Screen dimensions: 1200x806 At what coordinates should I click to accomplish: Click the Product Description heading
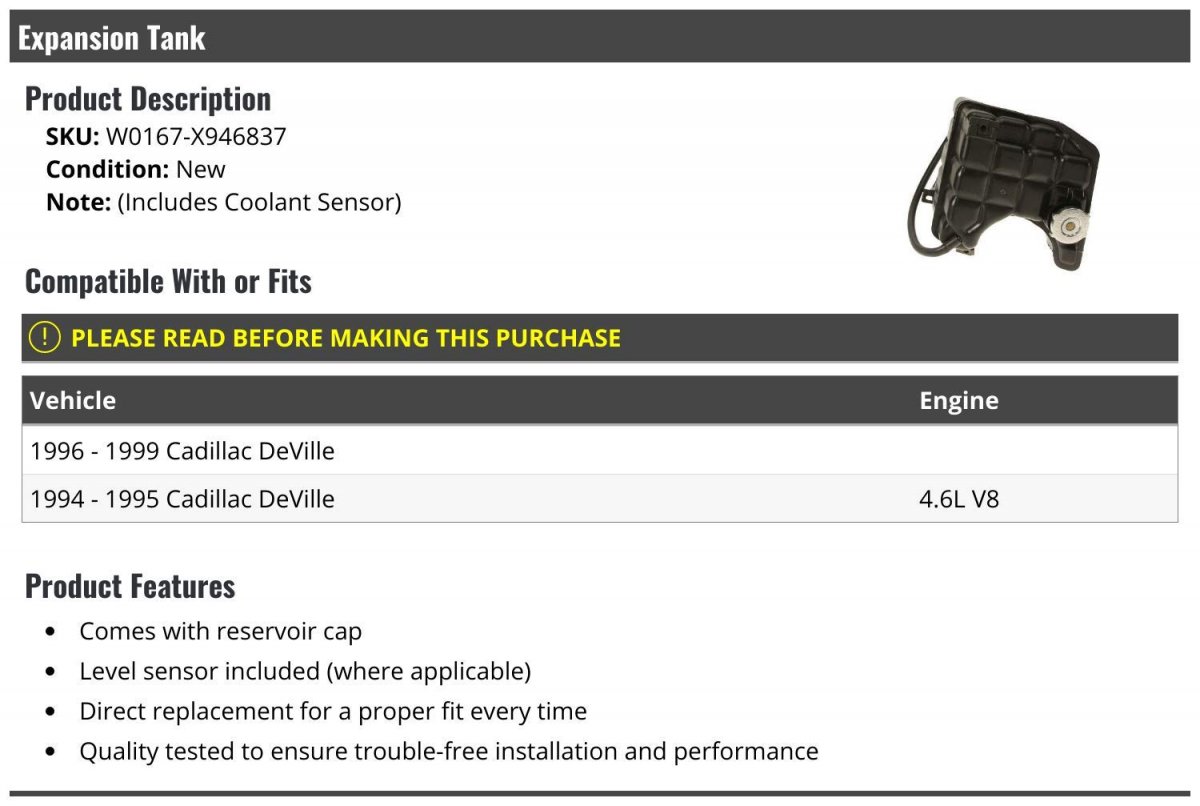click(148, 99)
